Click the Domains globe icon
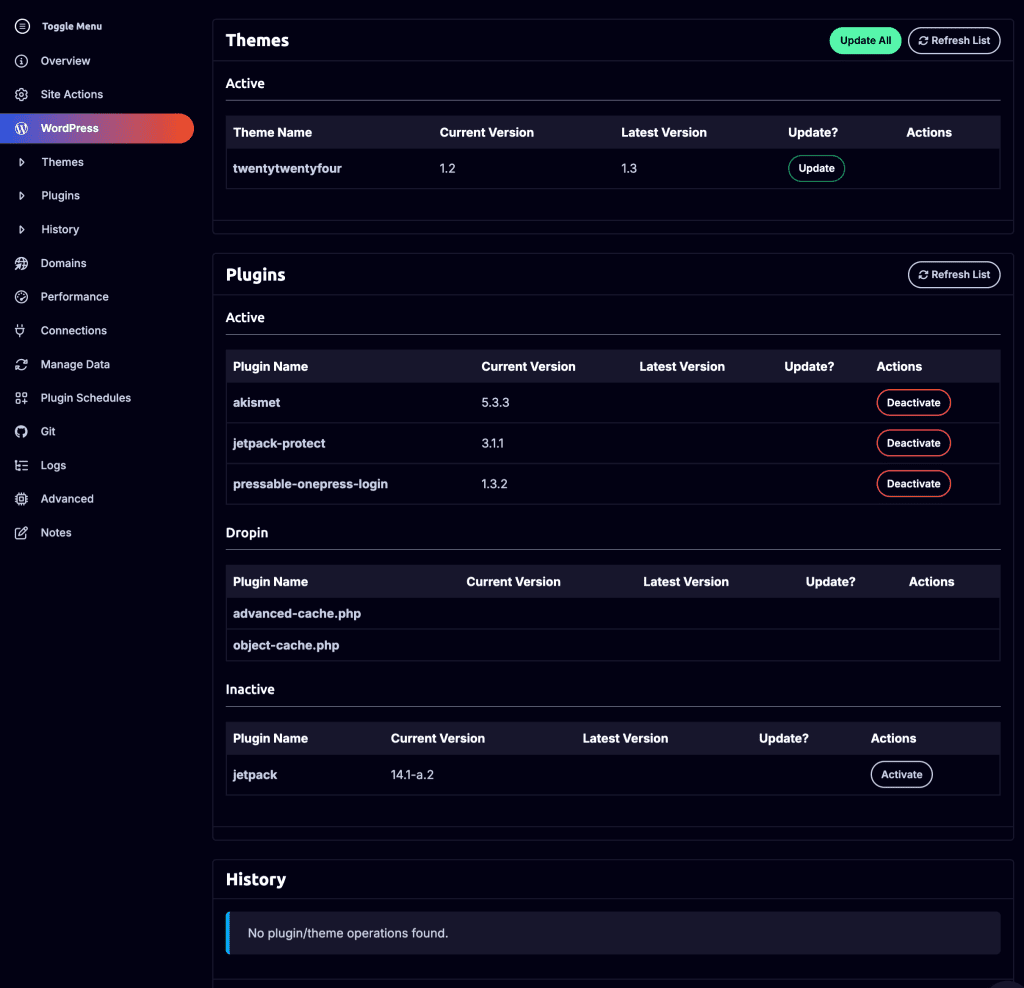Image resolution: width=1024 pixels, height=988 pixels. [22, 263]
